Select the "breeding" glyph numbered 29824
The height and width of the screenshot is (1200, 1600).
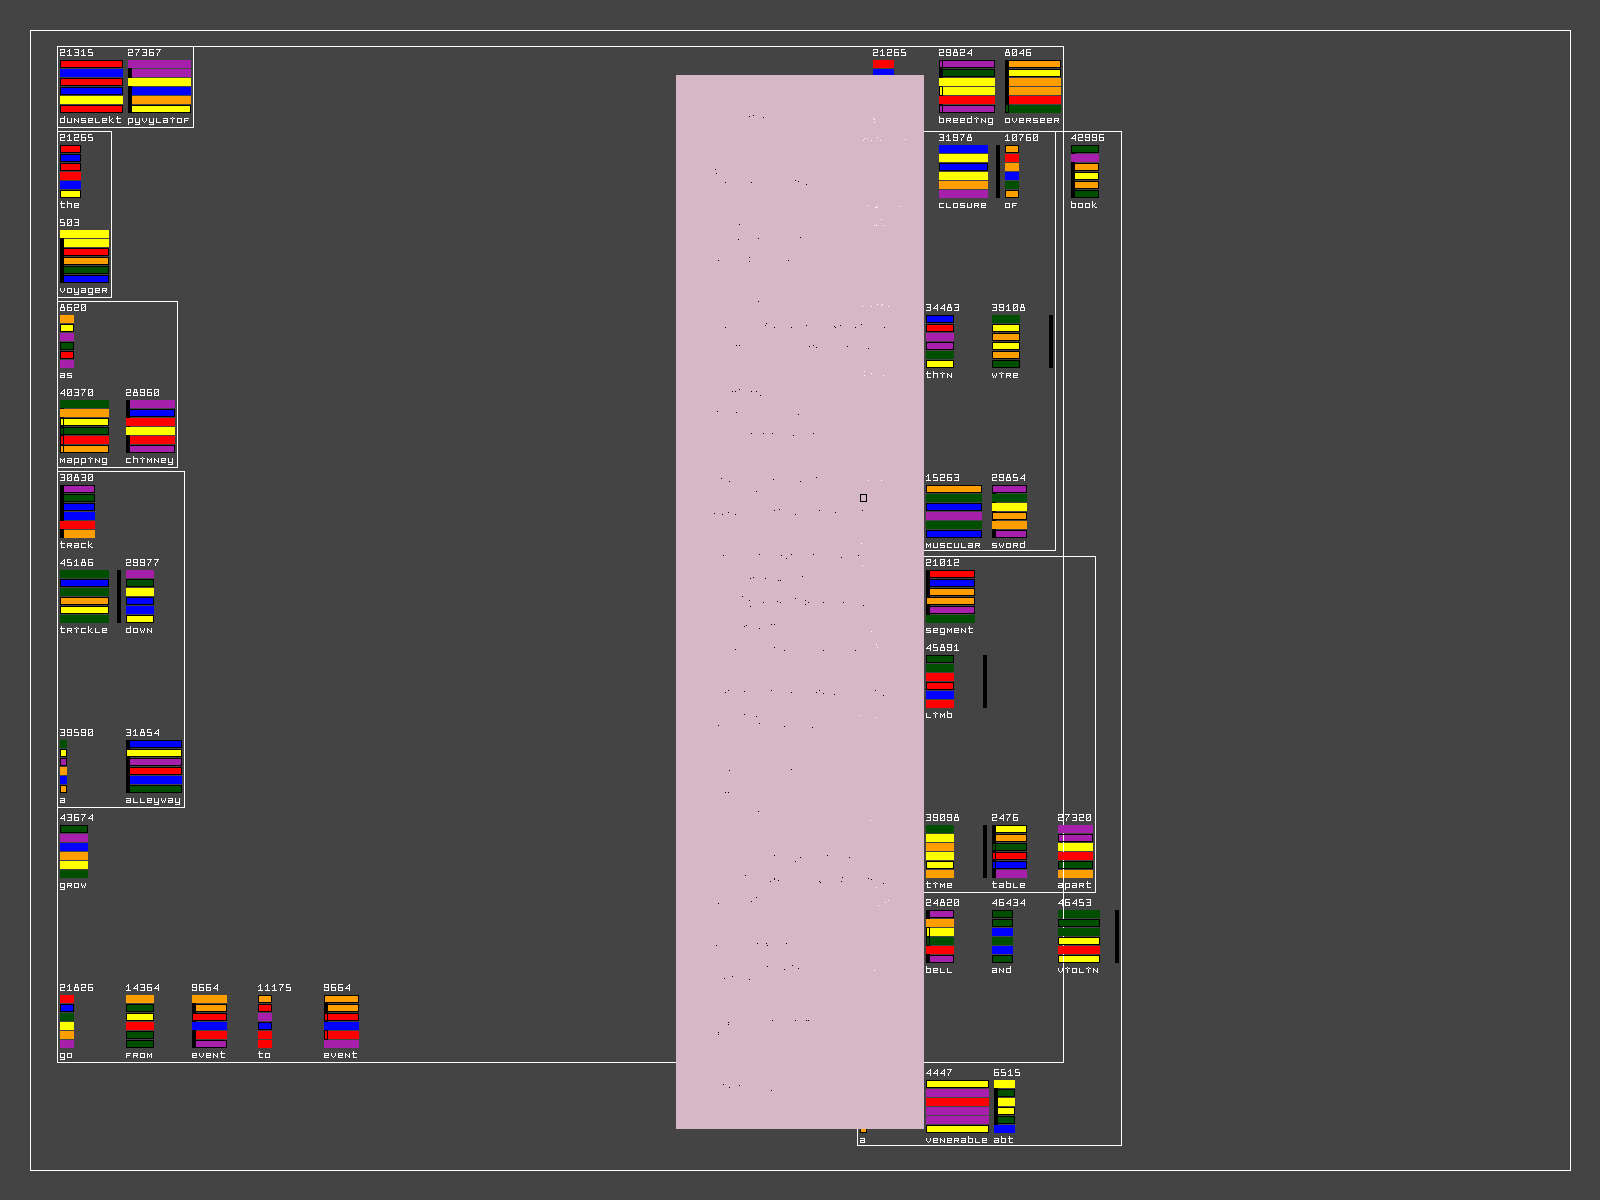pos(967,86)
